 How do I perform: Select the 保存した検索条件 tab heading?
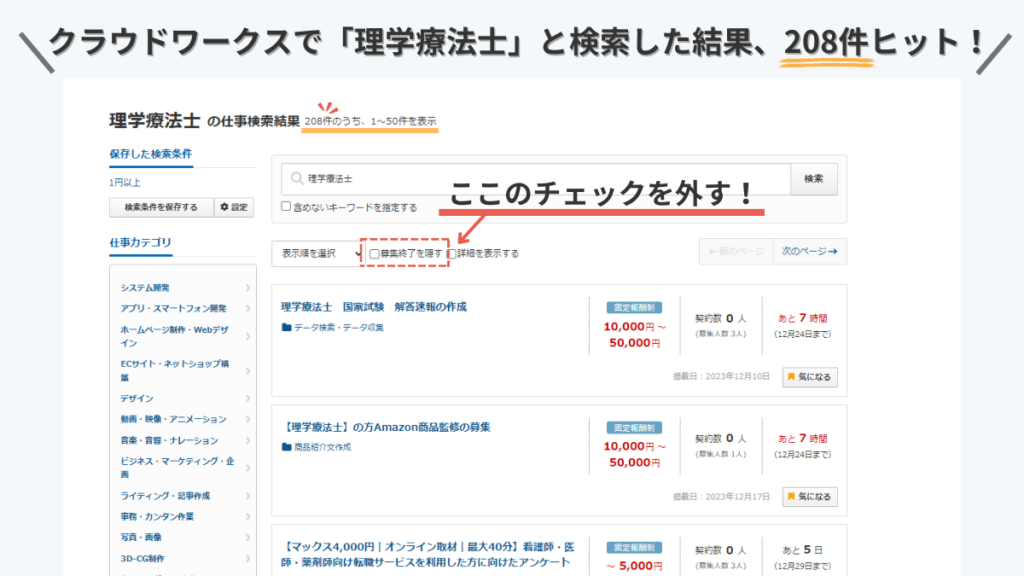tap(151, 154)
